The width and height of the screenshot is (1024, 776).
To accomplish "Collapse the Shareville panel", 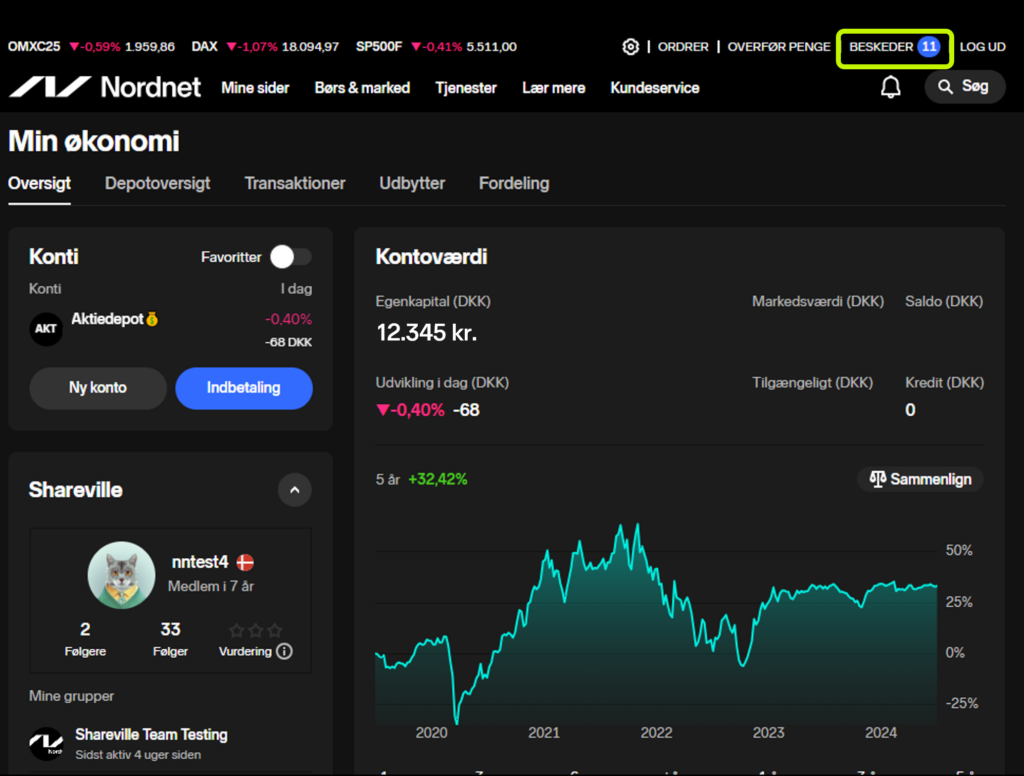I will [x=295, y=490].
